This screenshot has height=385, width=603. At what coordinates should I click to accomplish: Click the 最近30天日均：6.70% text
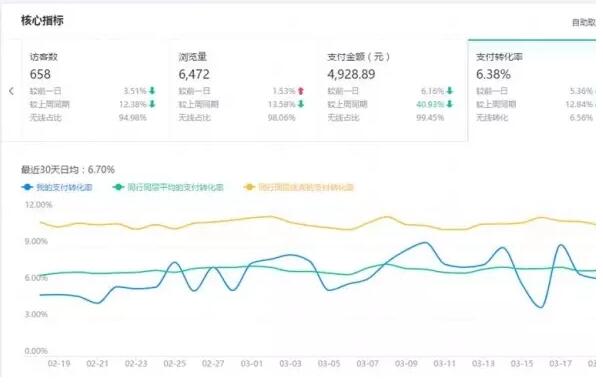(68, 170)
